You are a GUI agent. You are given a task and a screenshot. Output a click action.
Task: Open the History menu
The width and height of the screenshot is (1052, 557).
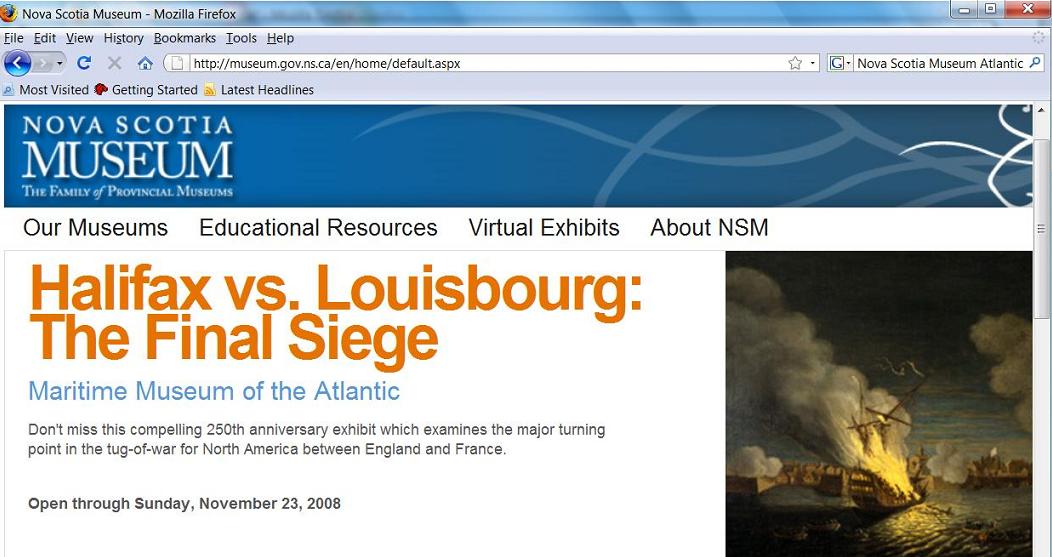pos(123,38)
